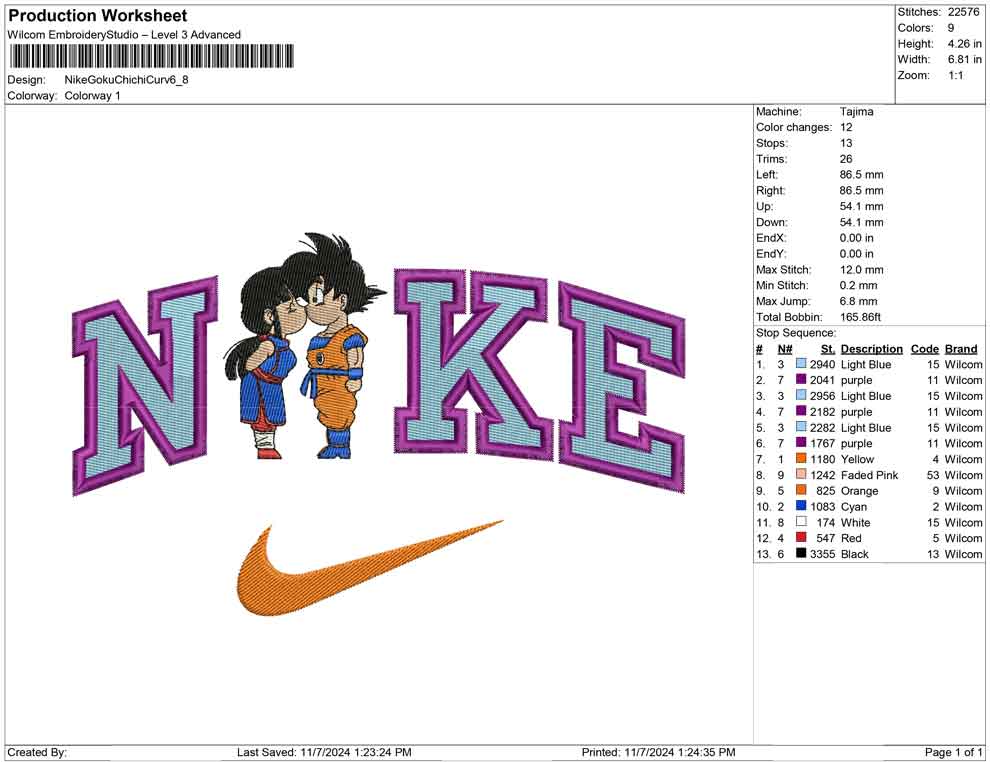Click the St. column header

pyautogui.click(x=828, y=348)
